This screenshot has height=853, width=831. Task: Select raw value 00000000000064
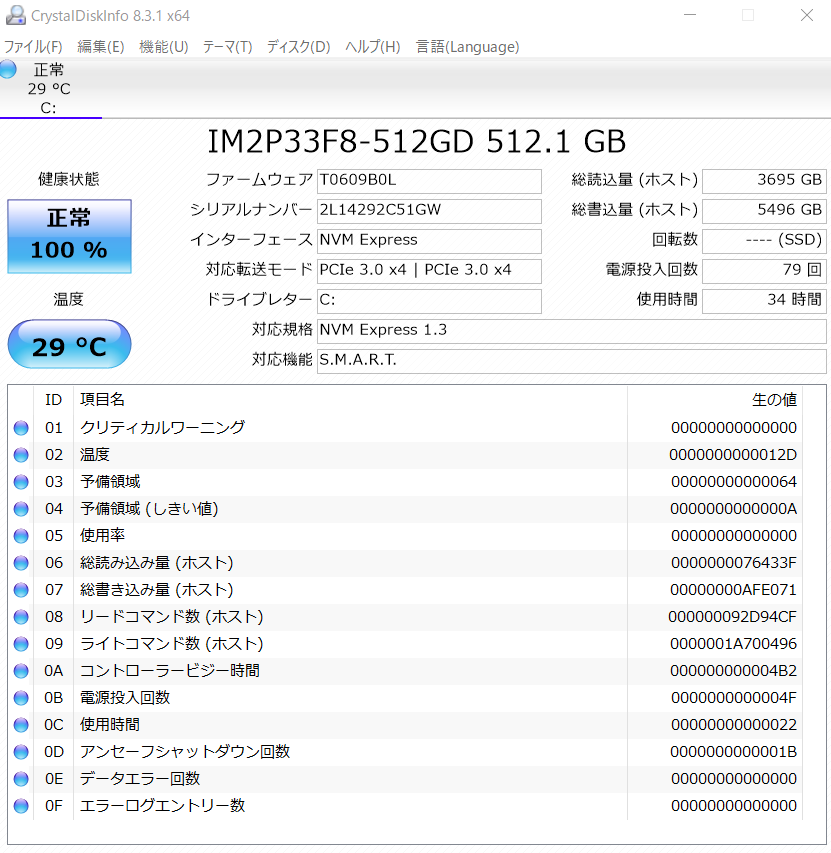[734, 482]
